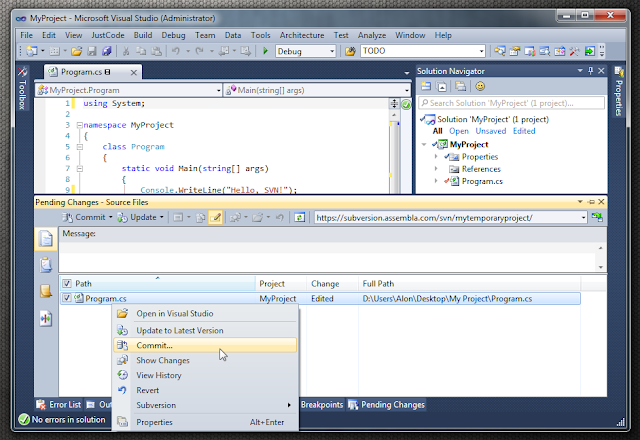This screenshot has height=440, width=640.
Task: Click the Change column header
Action: (x=332, y=284)
